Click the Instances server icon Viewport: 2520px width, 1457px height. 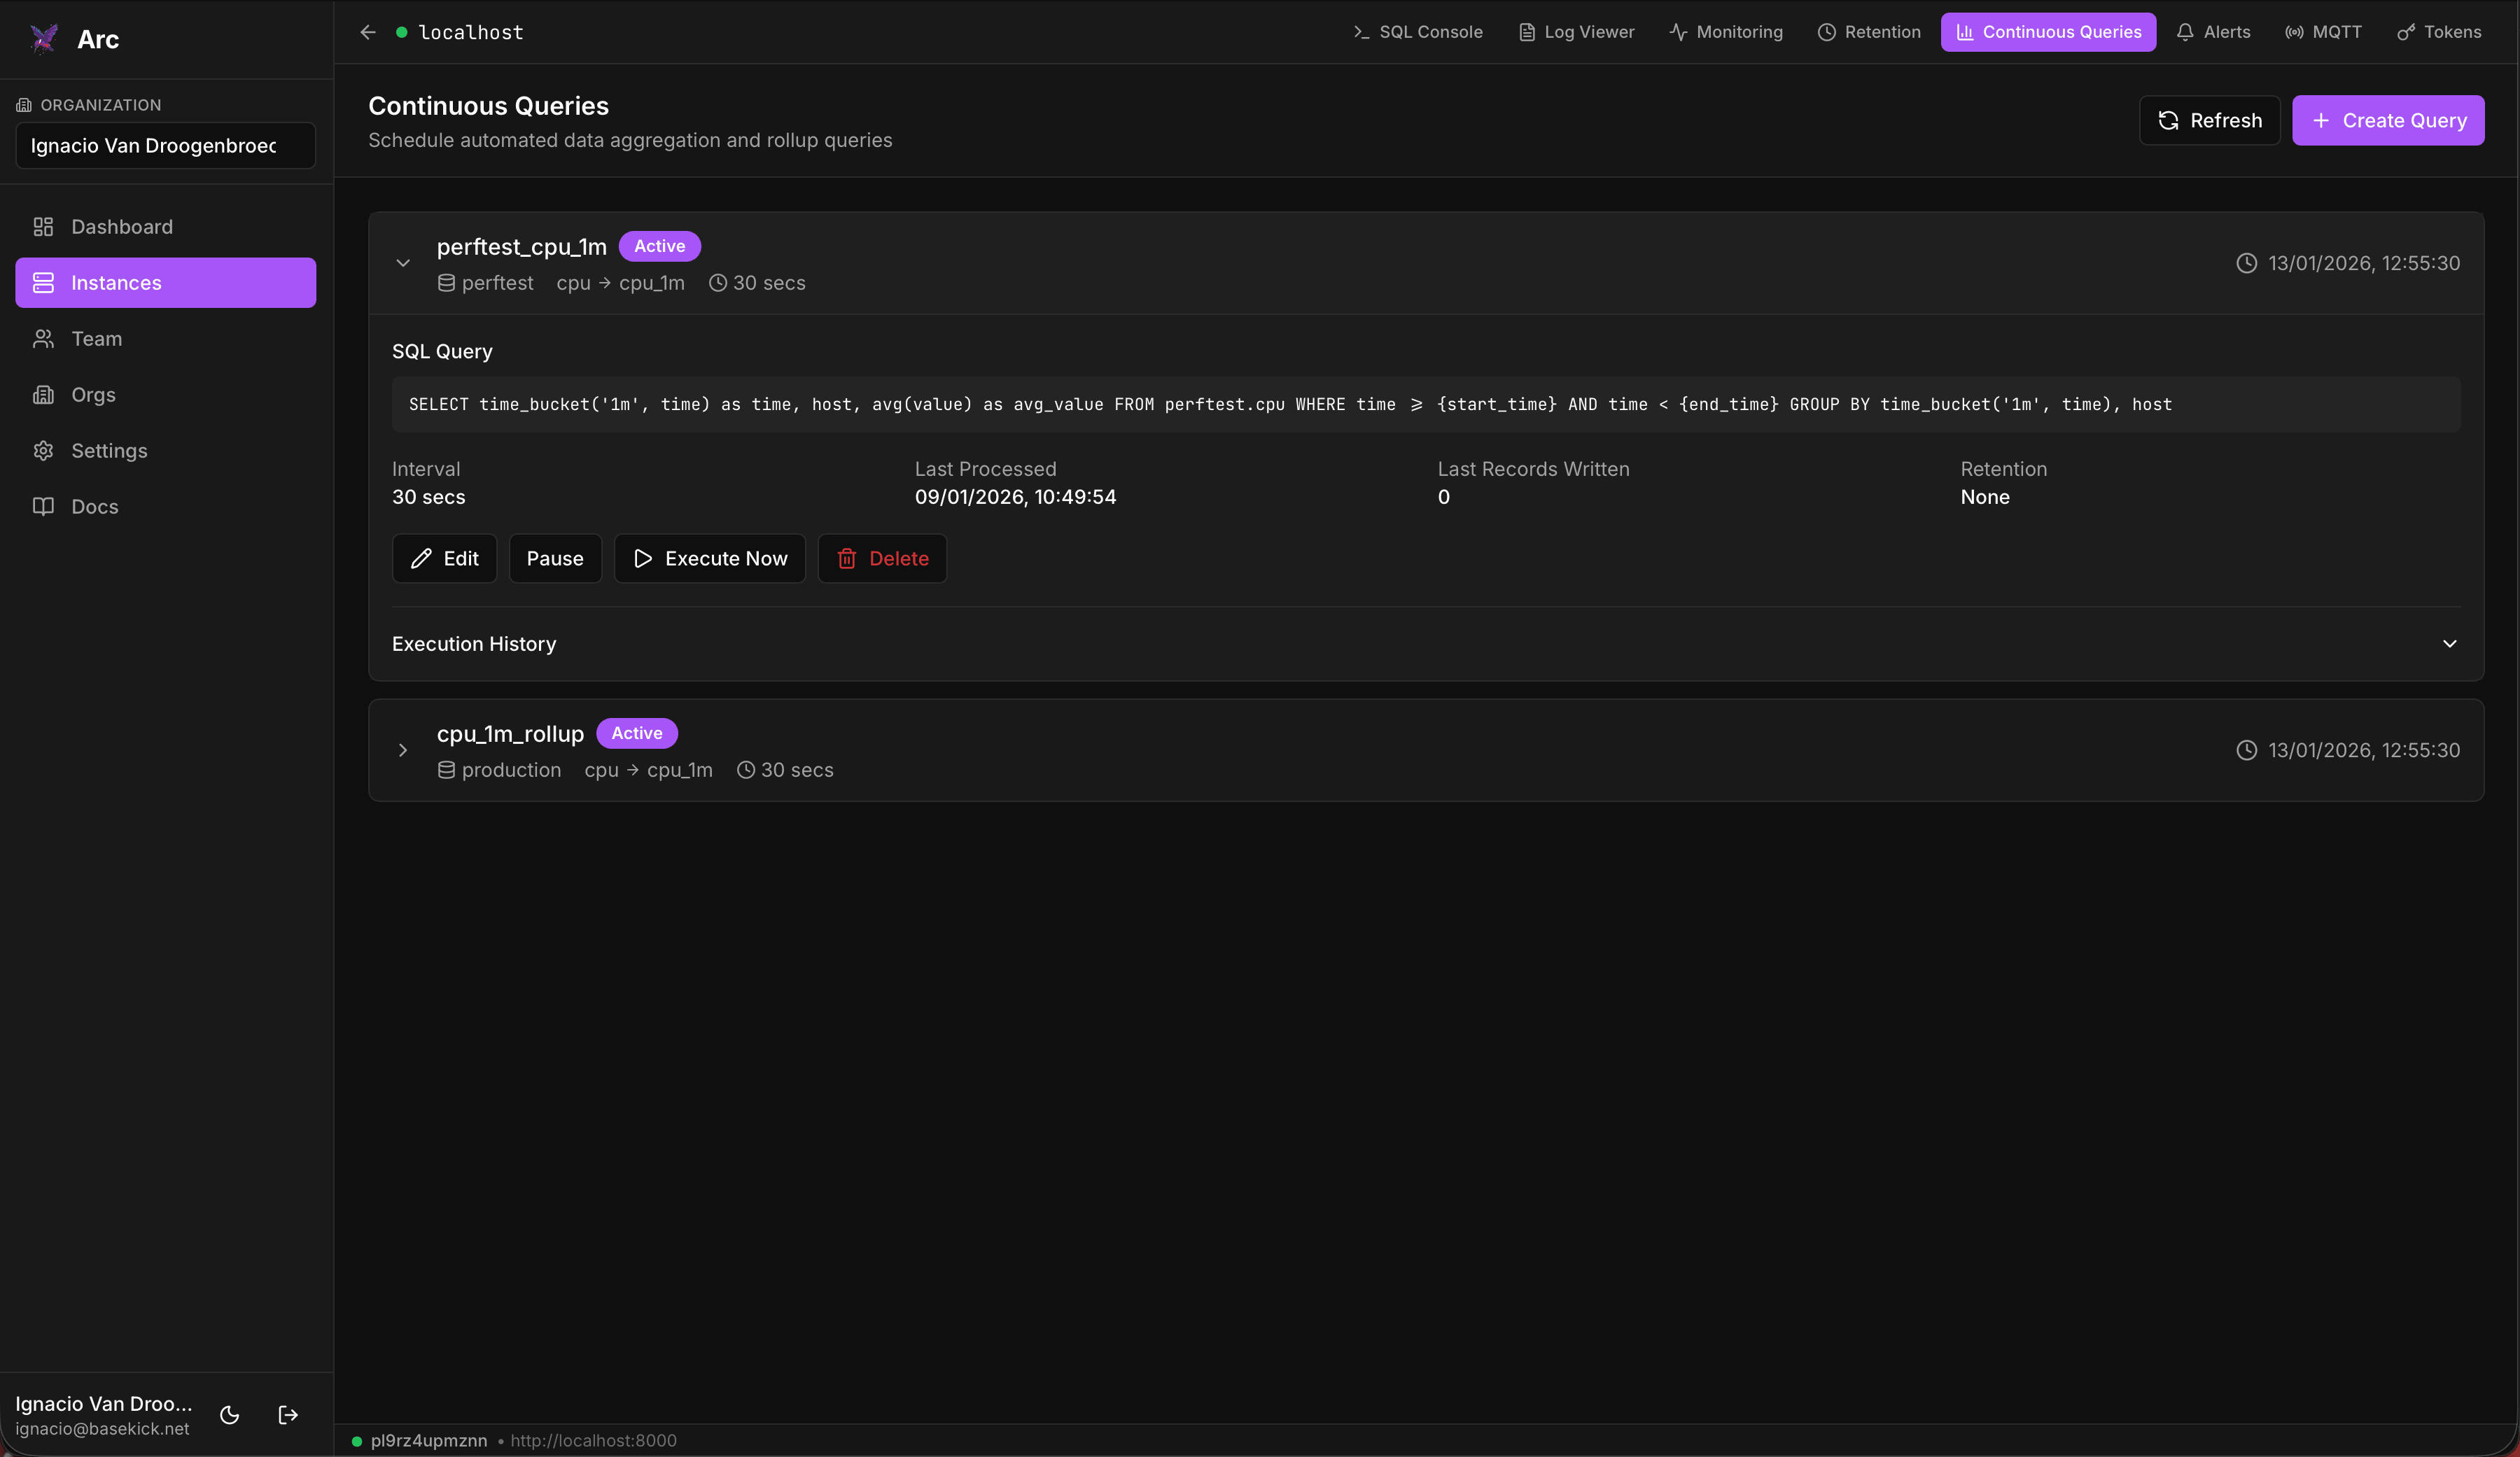tap(43, 283)
